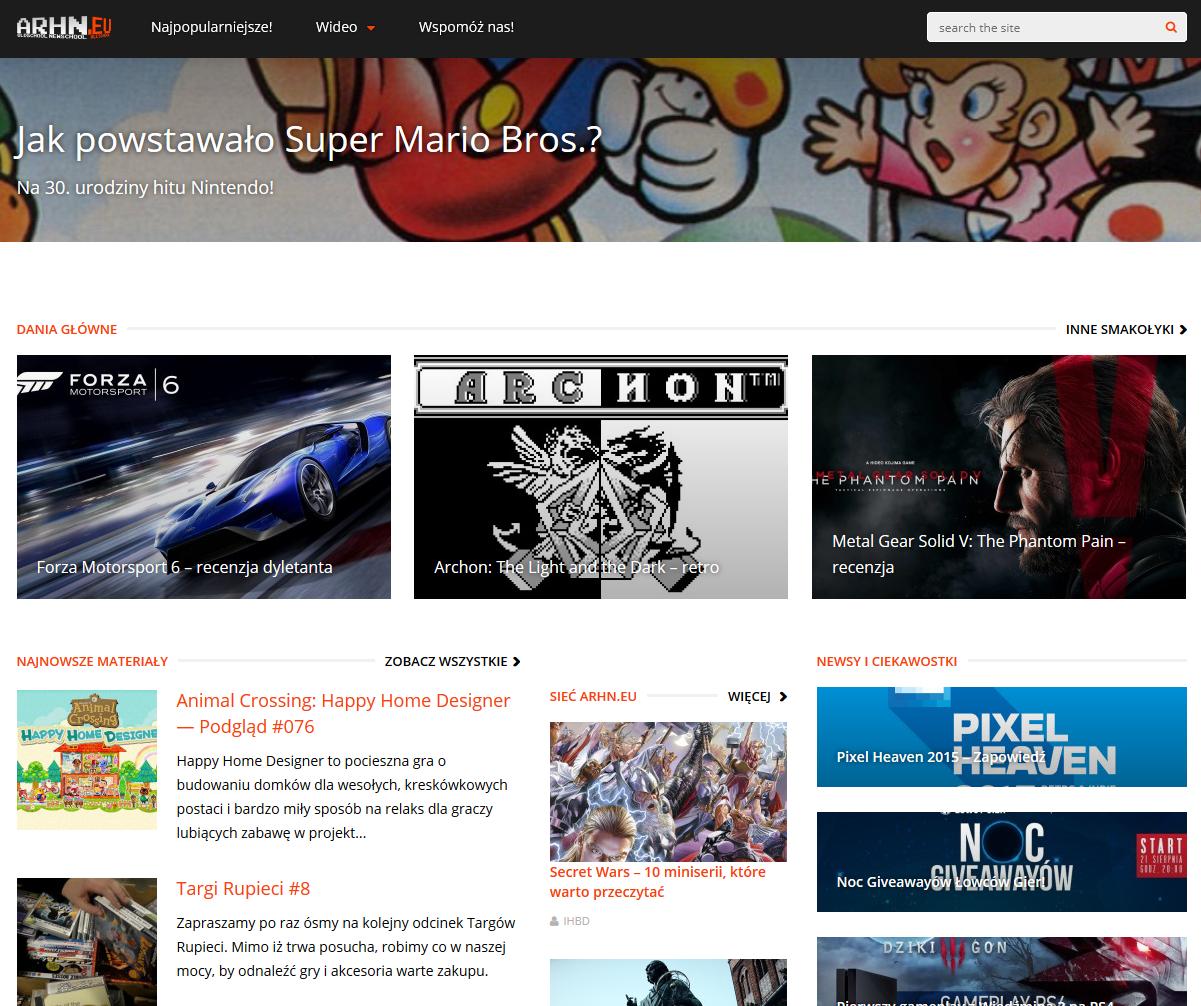
Task: Click the chevron next to WIĘCEJ
Action: pos(782,696)
